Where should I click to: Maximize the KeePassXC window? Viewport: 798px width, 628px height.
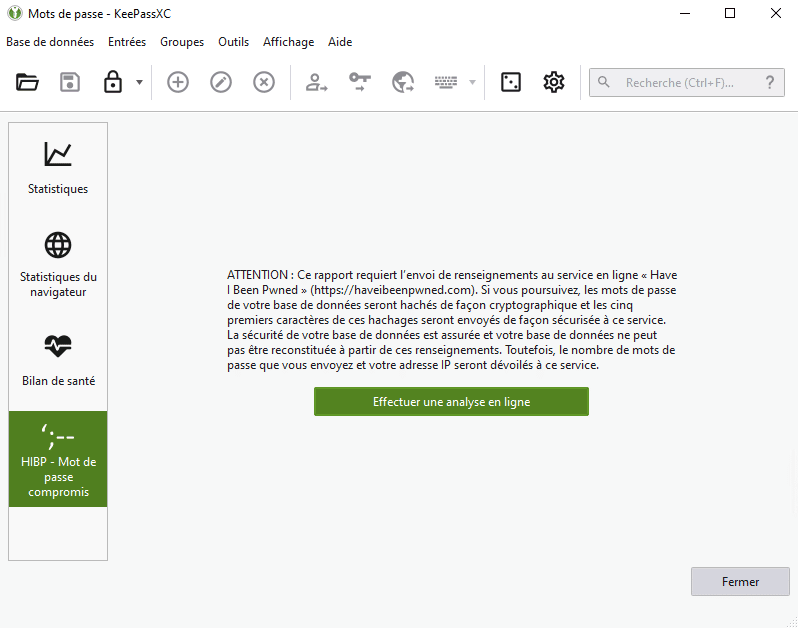tap(730, 13)
